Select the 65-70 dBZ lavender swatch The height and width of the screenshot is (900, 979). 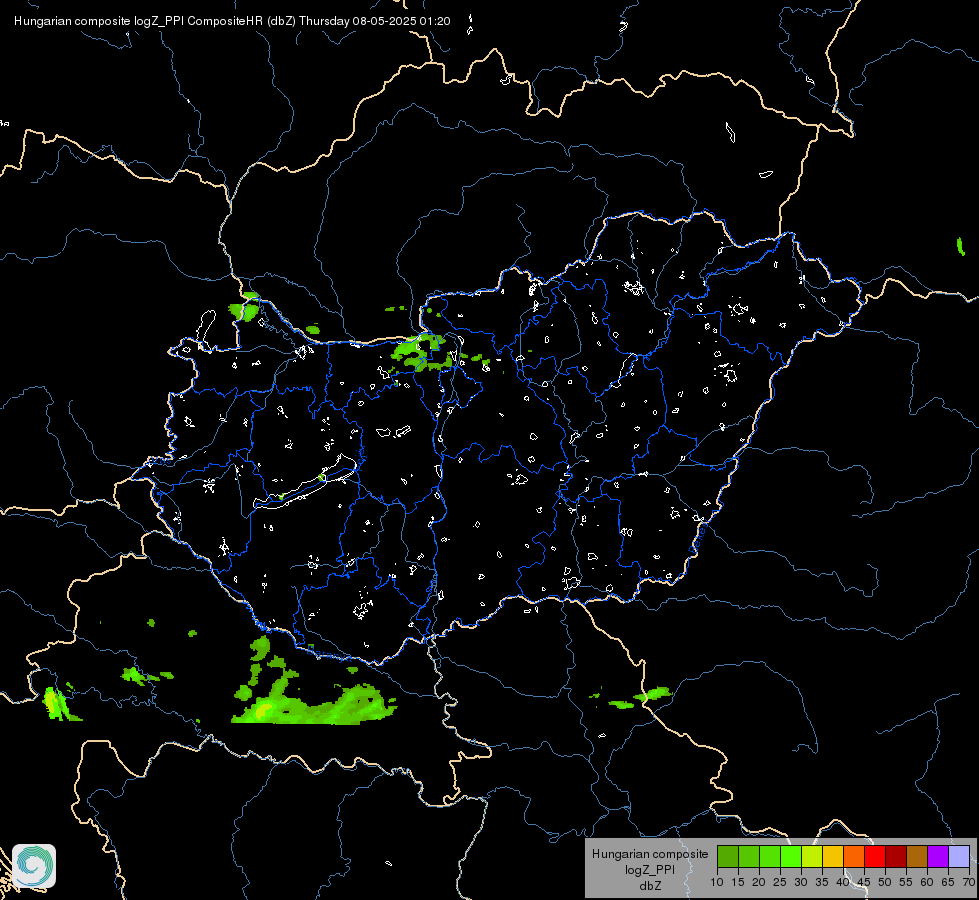point(959,856)
